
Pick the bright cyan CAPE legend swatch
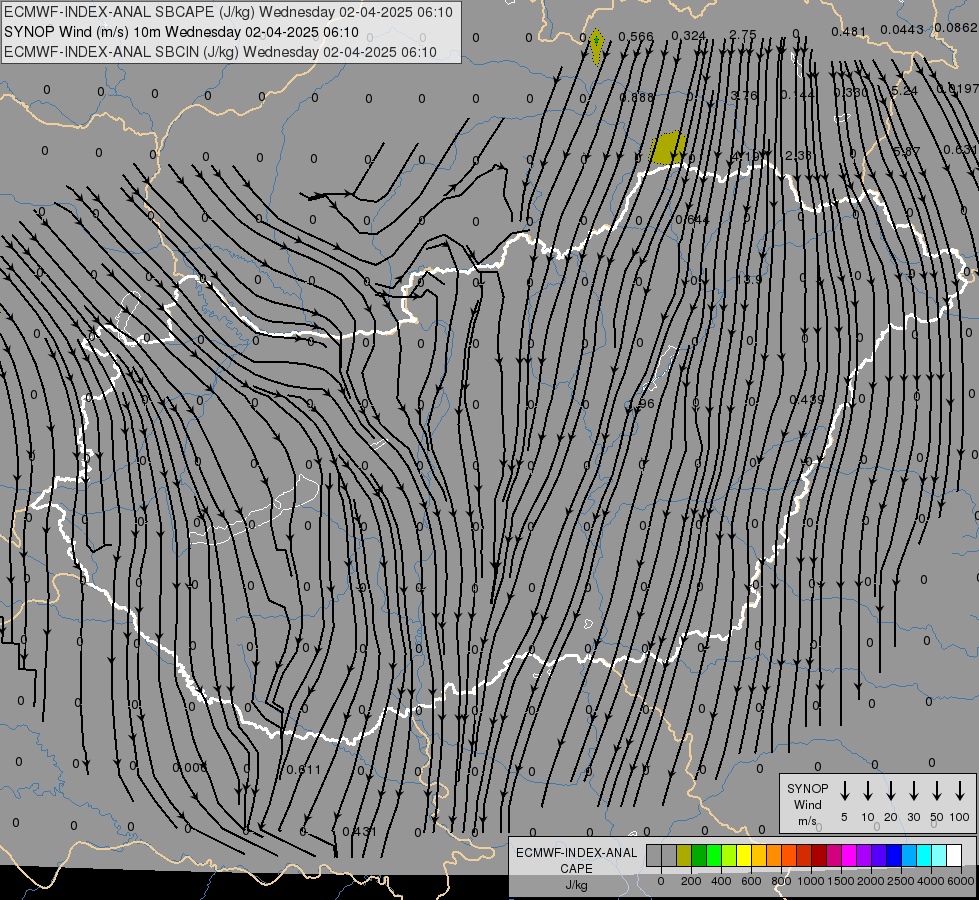[923, 855]
